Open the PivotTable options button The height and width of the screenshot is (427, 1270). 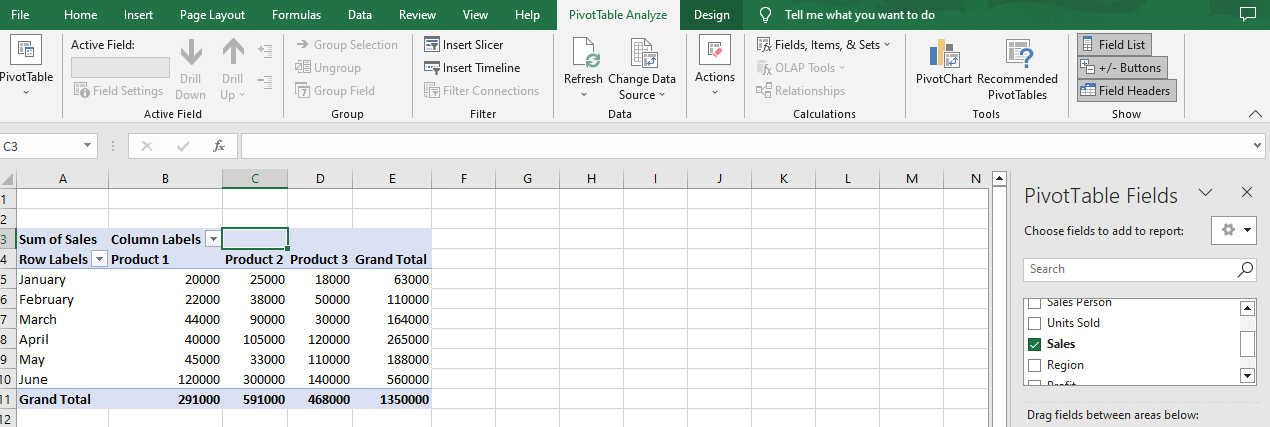(x=26, y=66)
